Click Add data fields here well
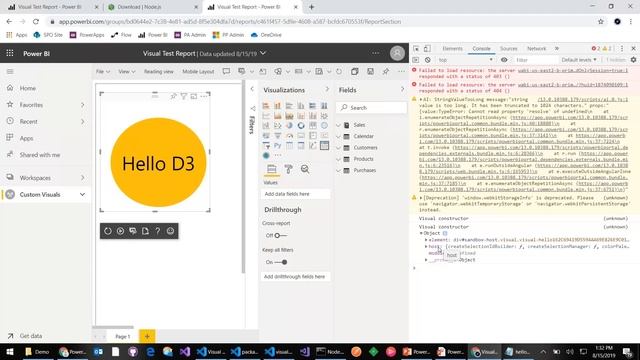 (296, 194)
